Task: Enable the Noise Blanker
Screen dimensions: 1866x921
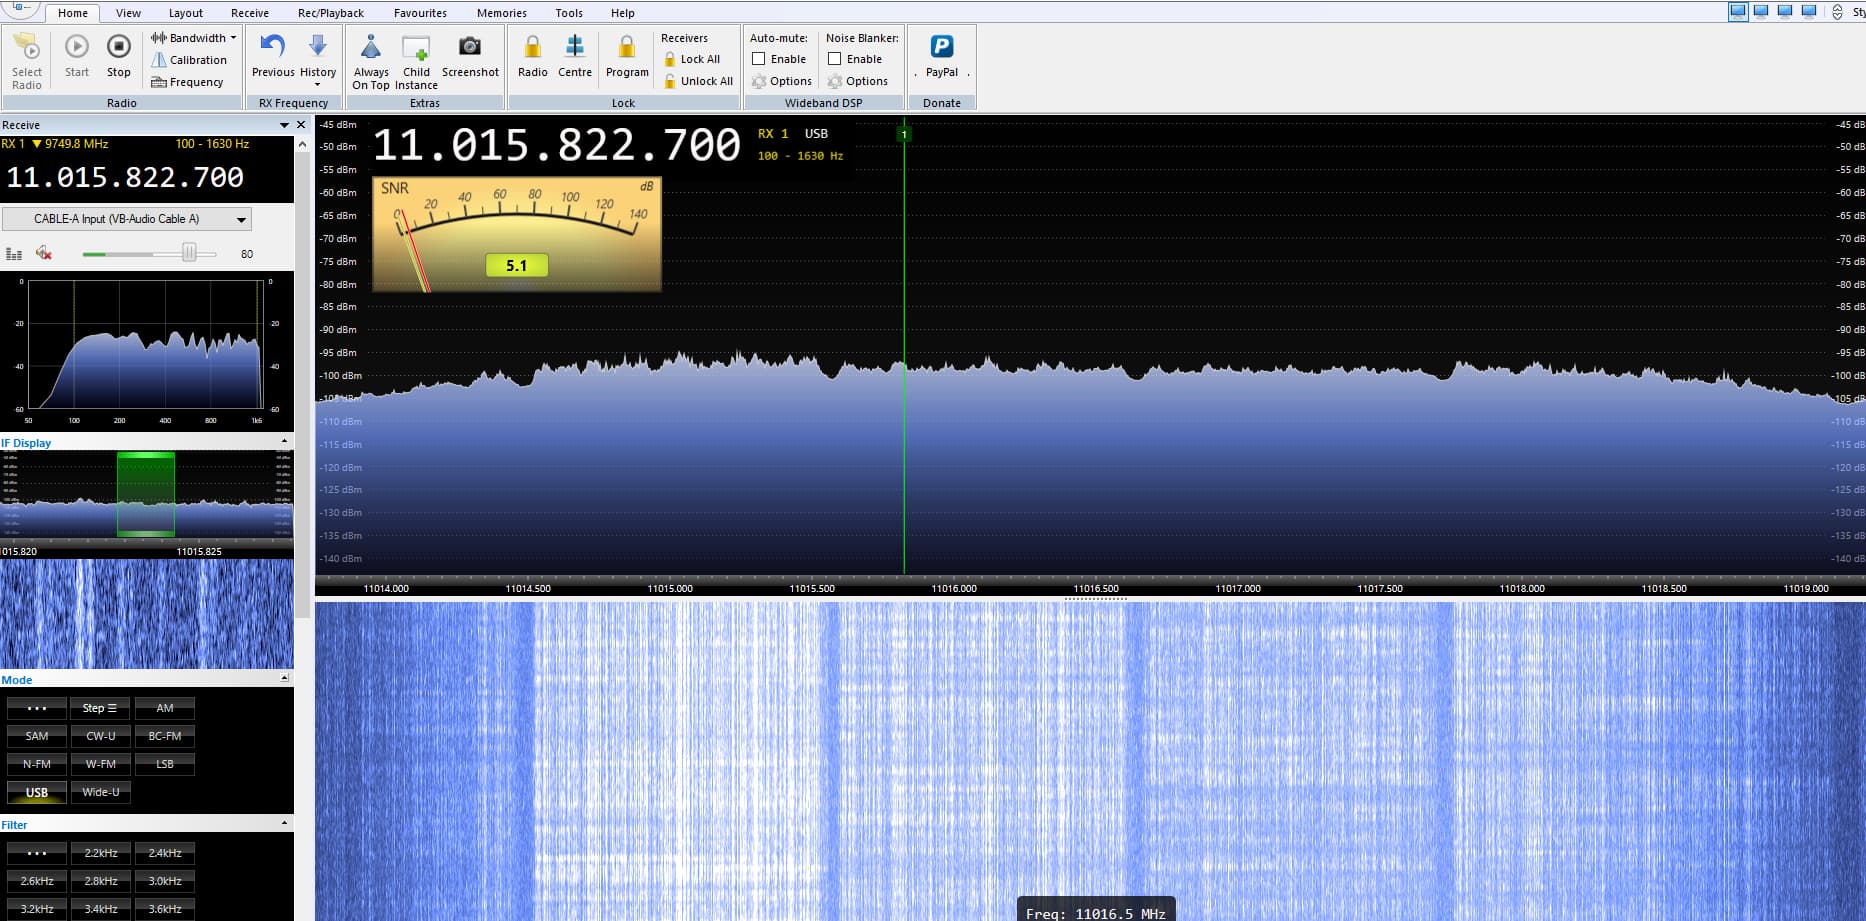Action: 836,59
